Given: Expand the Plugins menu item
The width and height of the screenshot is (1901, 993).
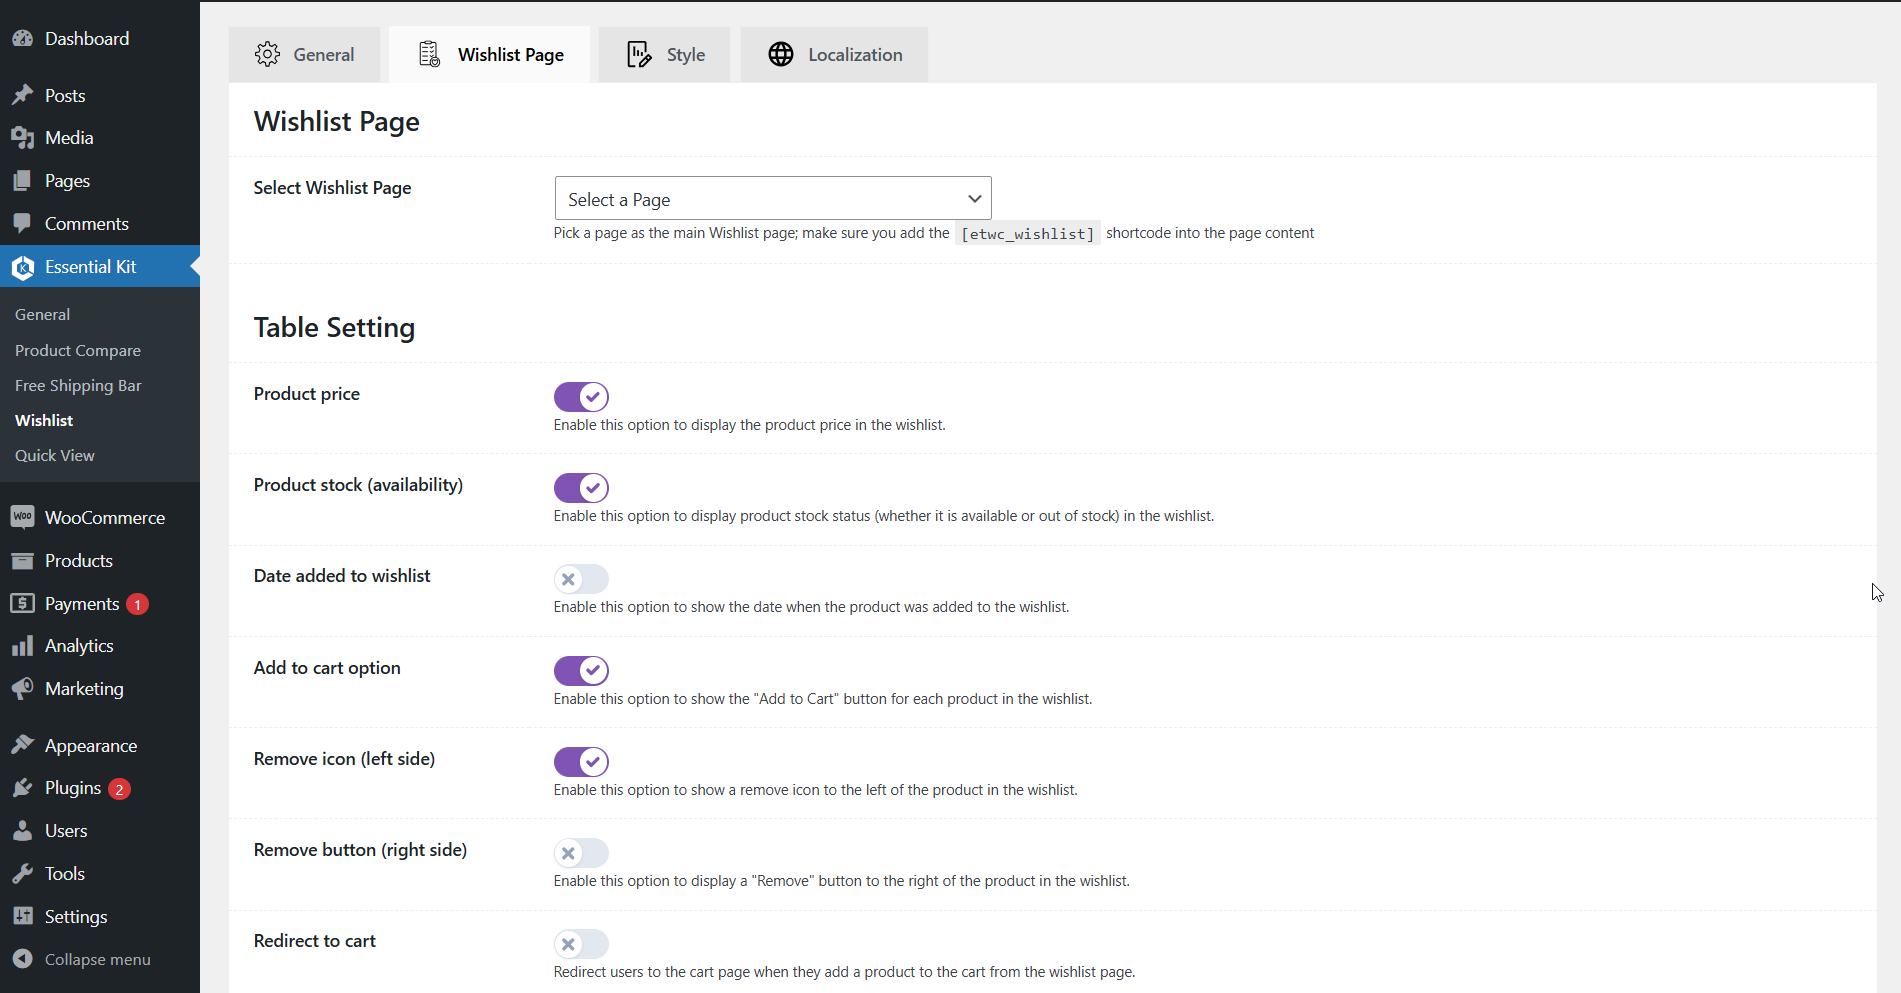Looking at the screenshot, I should (73, 788).
